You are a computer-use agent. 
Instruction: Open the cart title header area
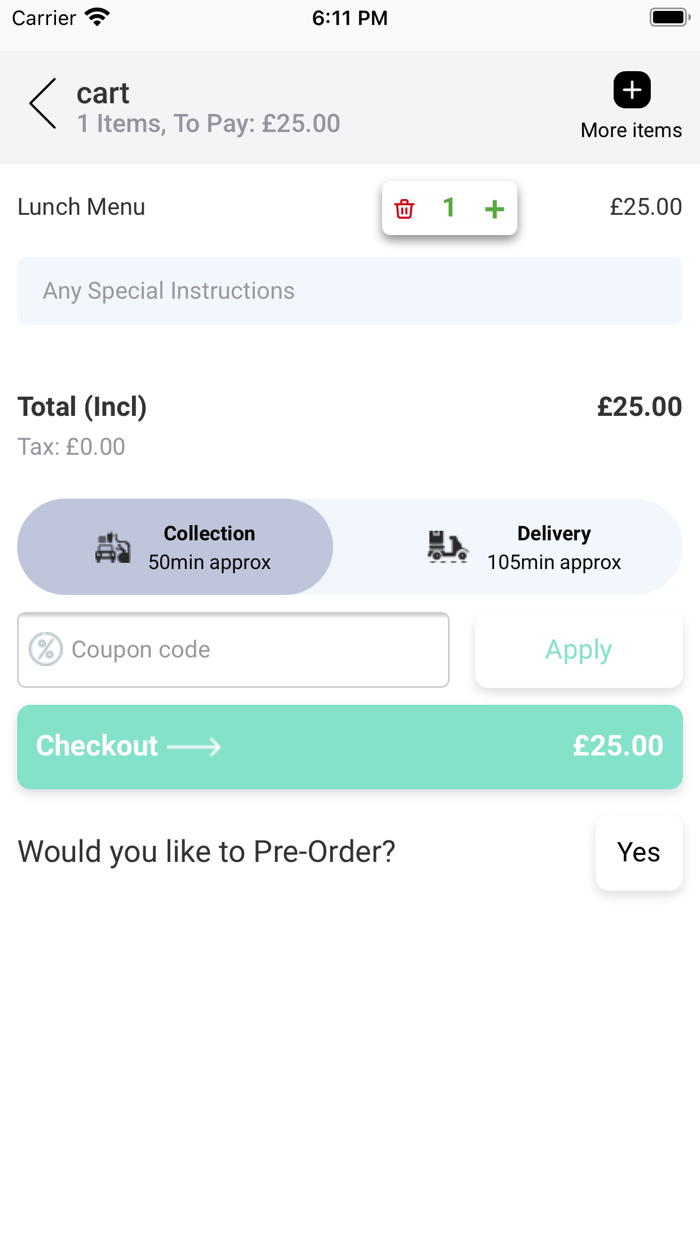102,93
